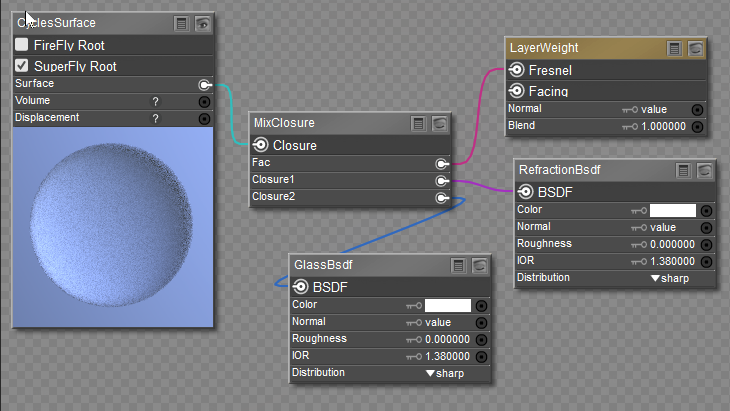
Task: Click the Fac input plug connector
Action: point(442,164)
